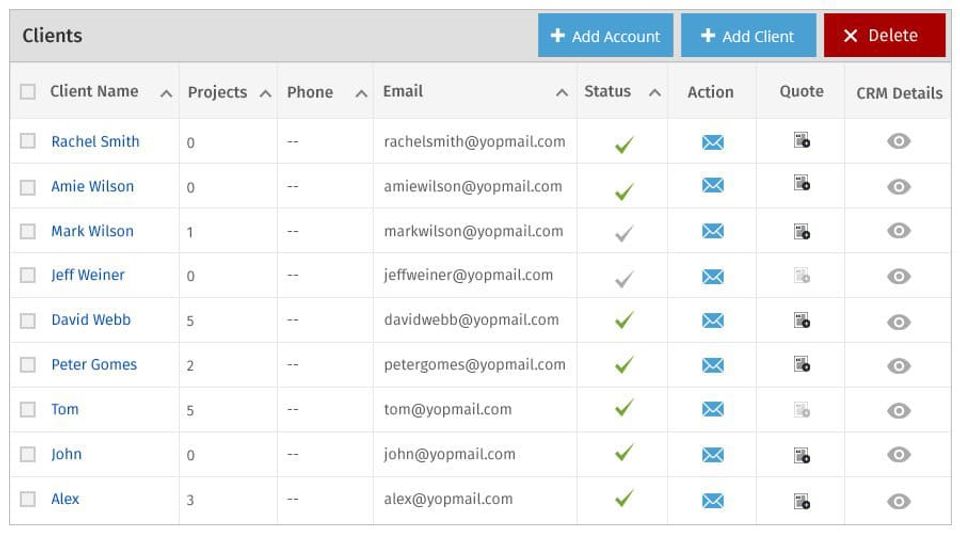This screenshot has height=533, width=960.
Task: Sort the Email column with its arrow
Action: coord(562,93)
